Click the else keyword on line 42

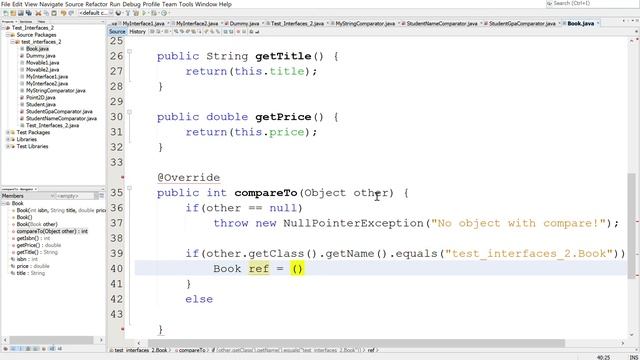pyautogui.click(x=199, y=299)
